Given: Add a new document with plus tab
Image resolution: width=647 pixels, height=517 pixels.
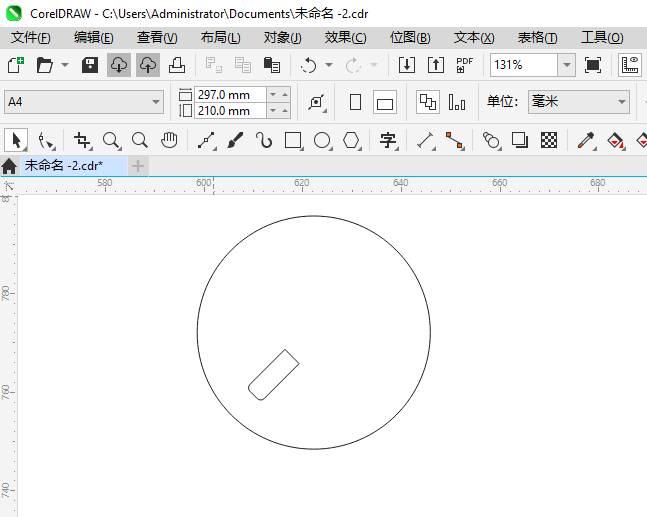Looking at the screenshot, I should tap(138, 166).
